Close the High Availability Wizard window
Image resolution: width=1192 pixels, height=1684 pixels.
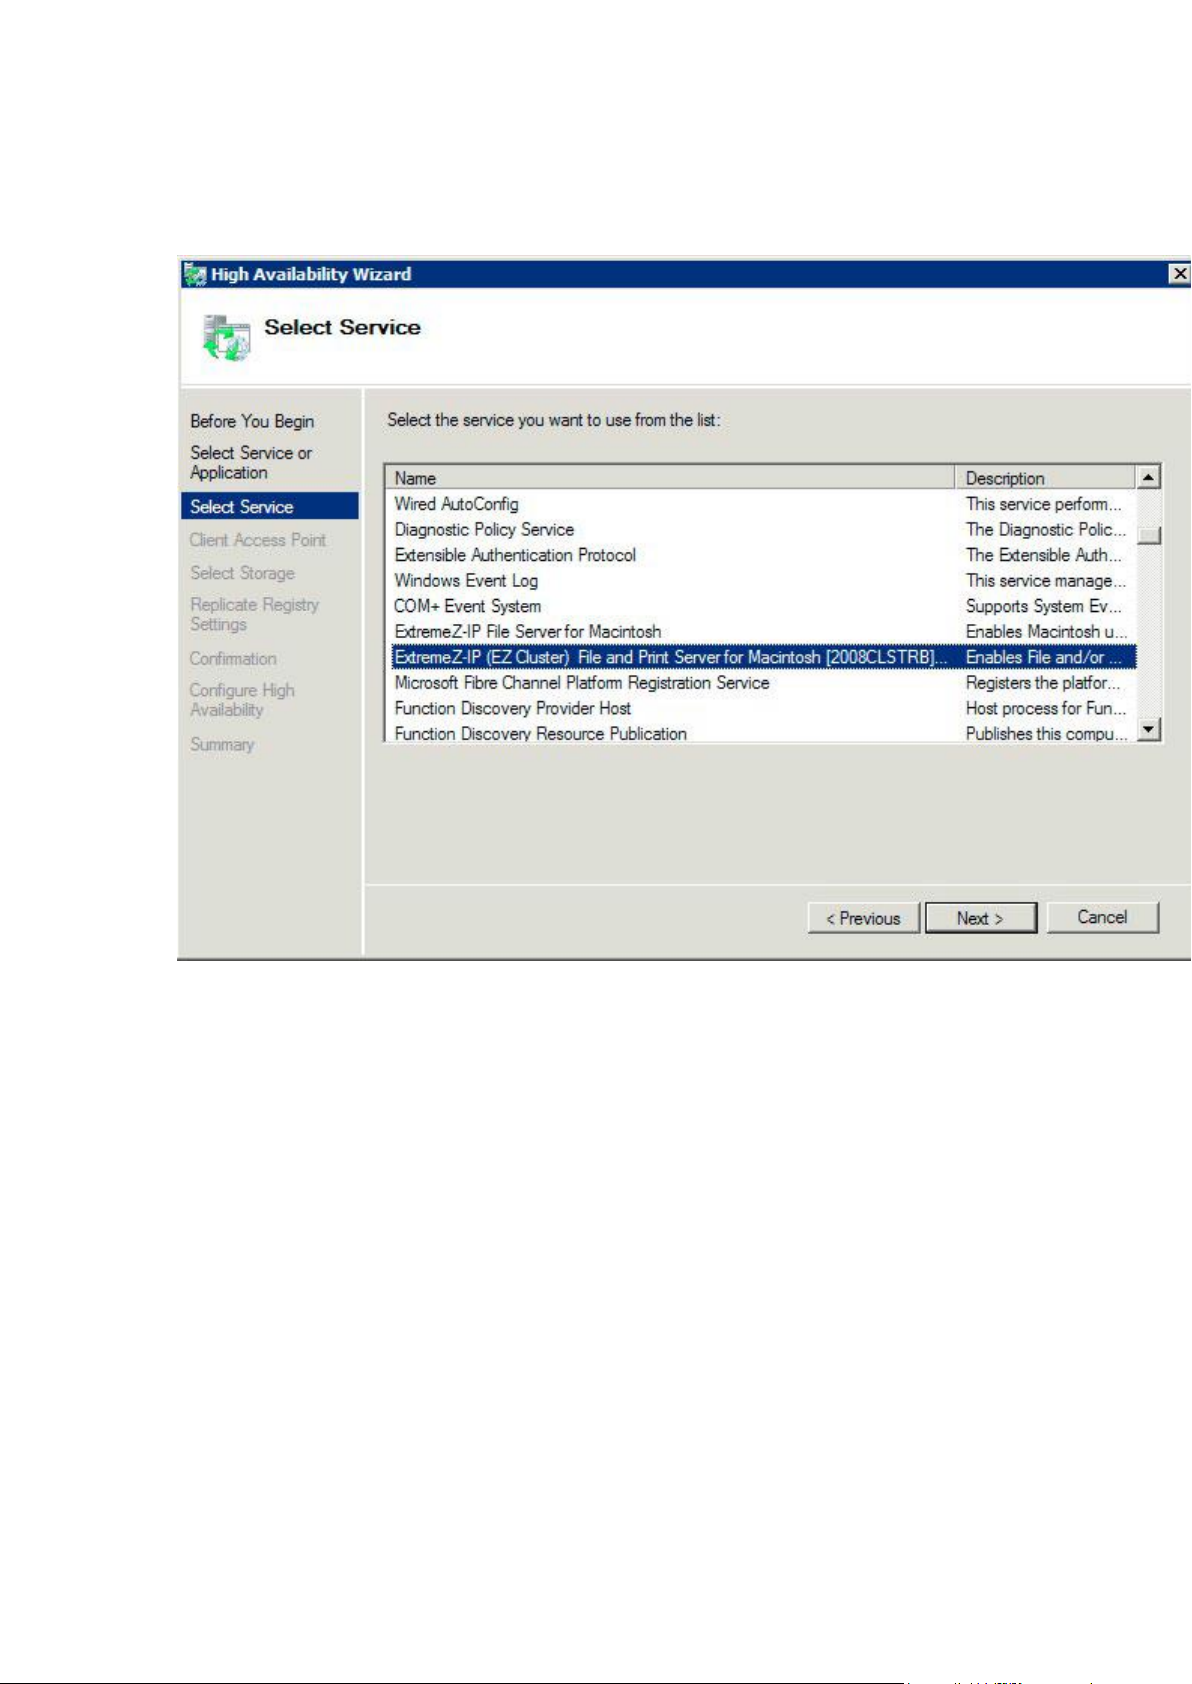(x=1180, y=273)
